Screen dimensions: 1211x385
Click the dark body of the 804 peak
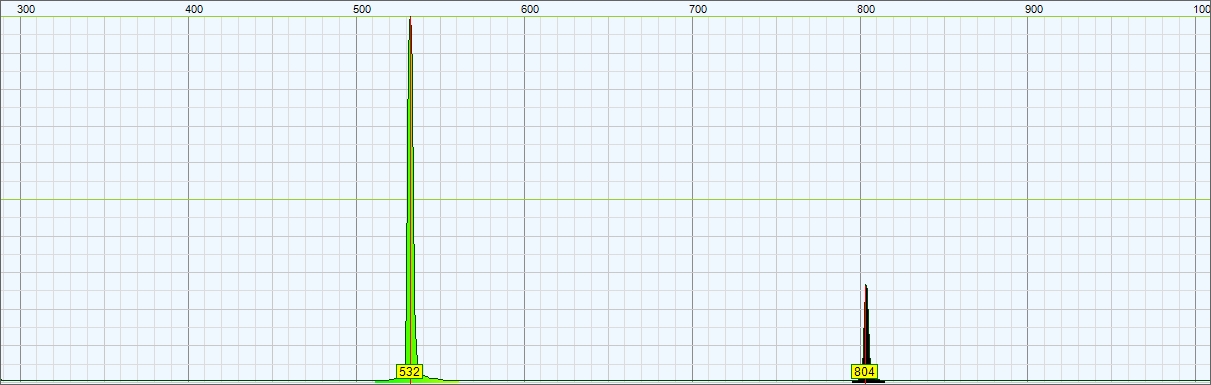coord(866,330)
